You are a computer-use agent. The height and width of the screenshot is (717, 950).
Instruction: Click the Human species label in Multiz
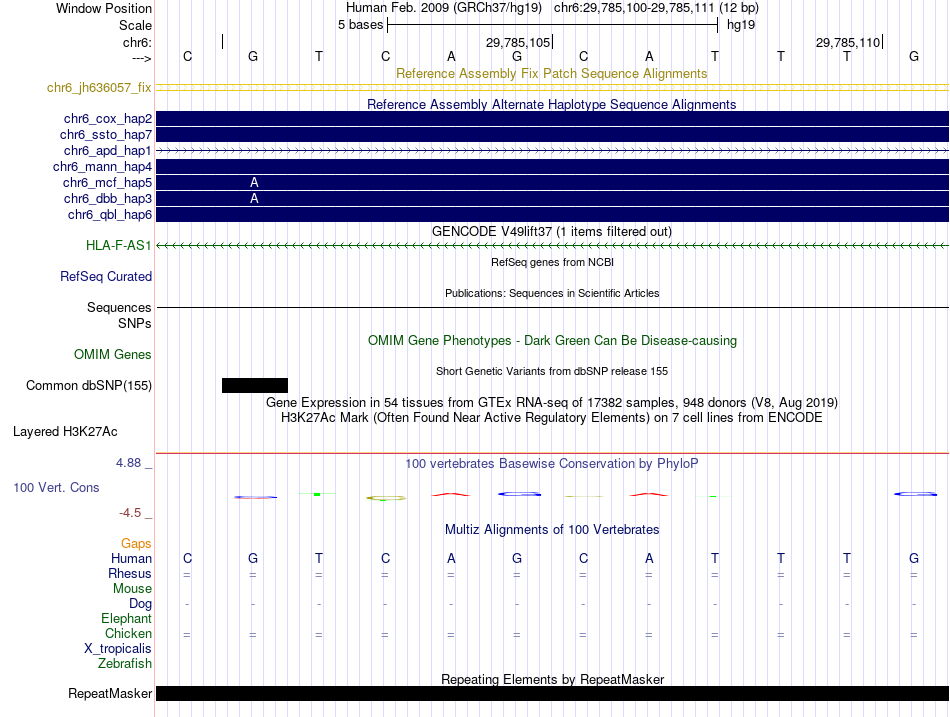131,558
